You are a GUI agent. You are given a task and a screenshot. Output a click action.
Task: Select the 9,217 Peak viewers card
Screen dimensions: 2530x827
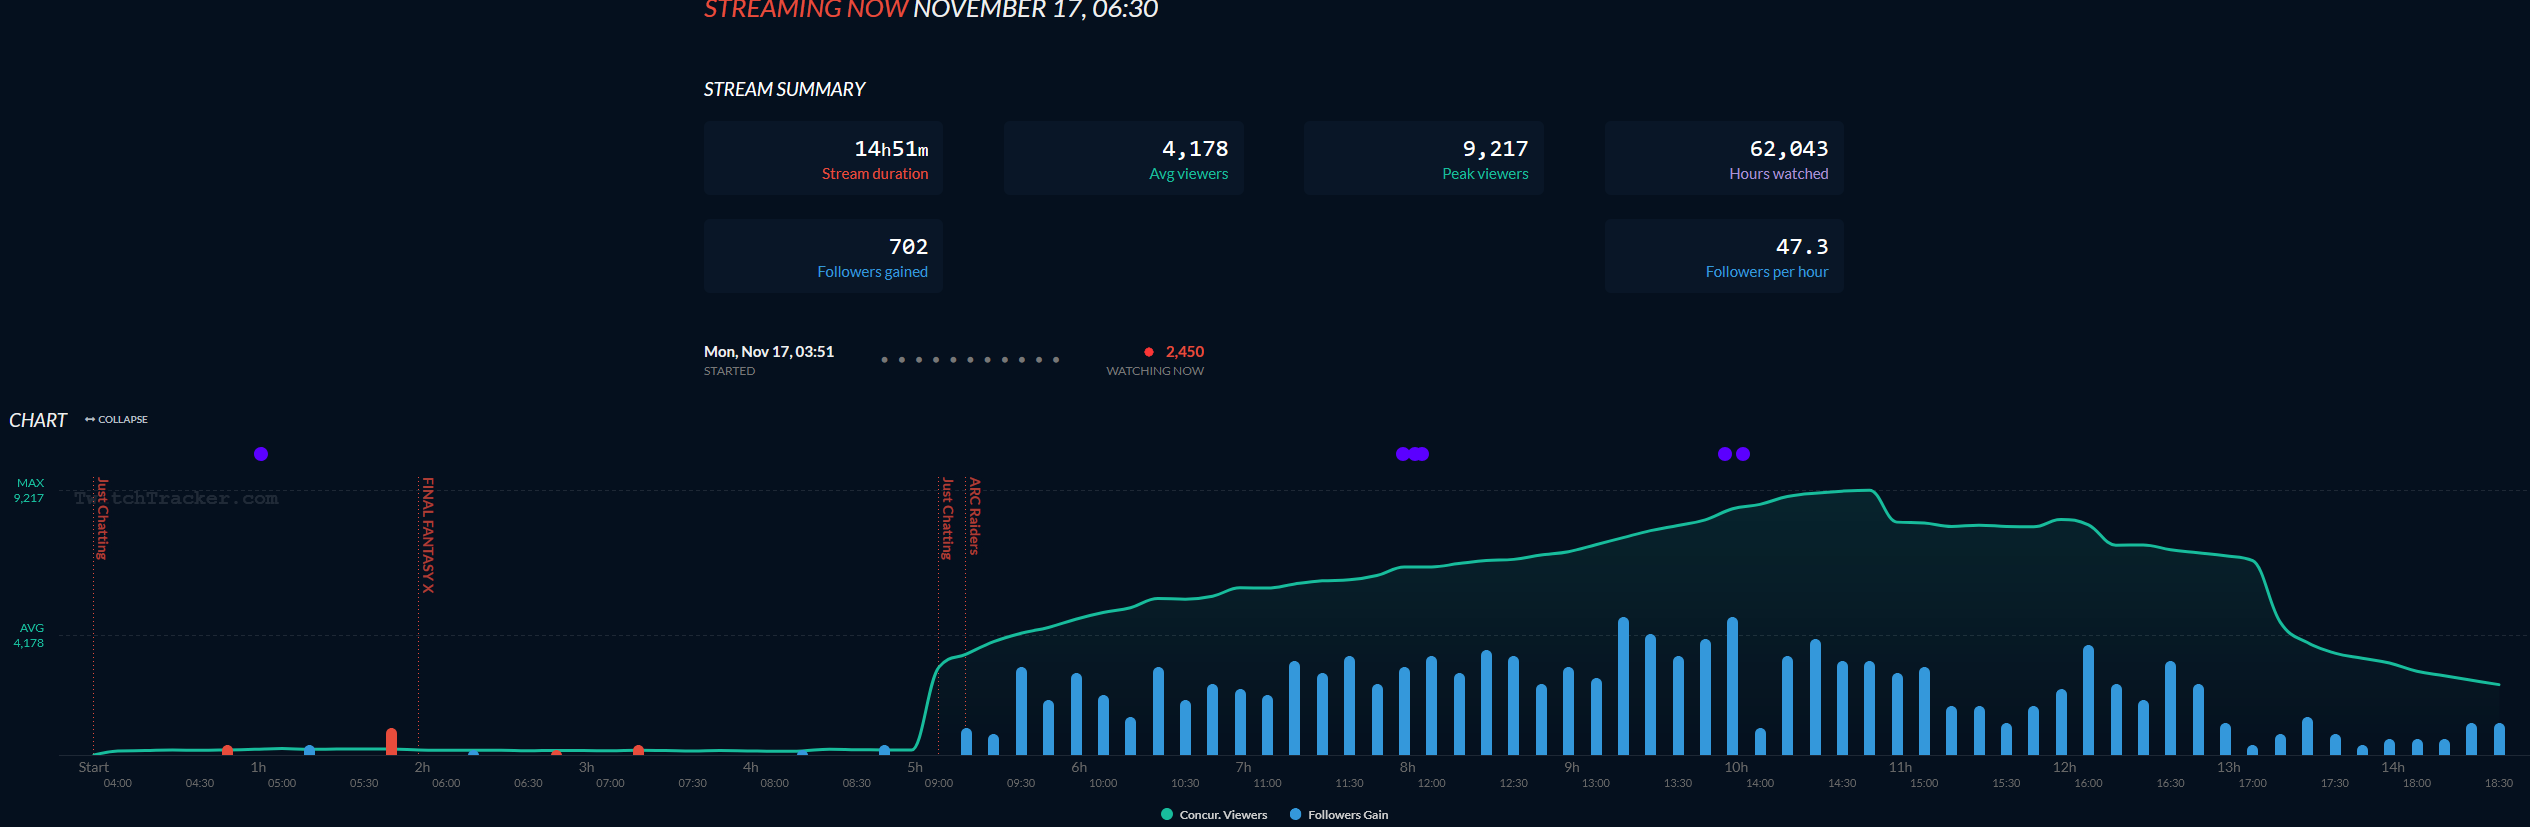[x=1424, y=158]
